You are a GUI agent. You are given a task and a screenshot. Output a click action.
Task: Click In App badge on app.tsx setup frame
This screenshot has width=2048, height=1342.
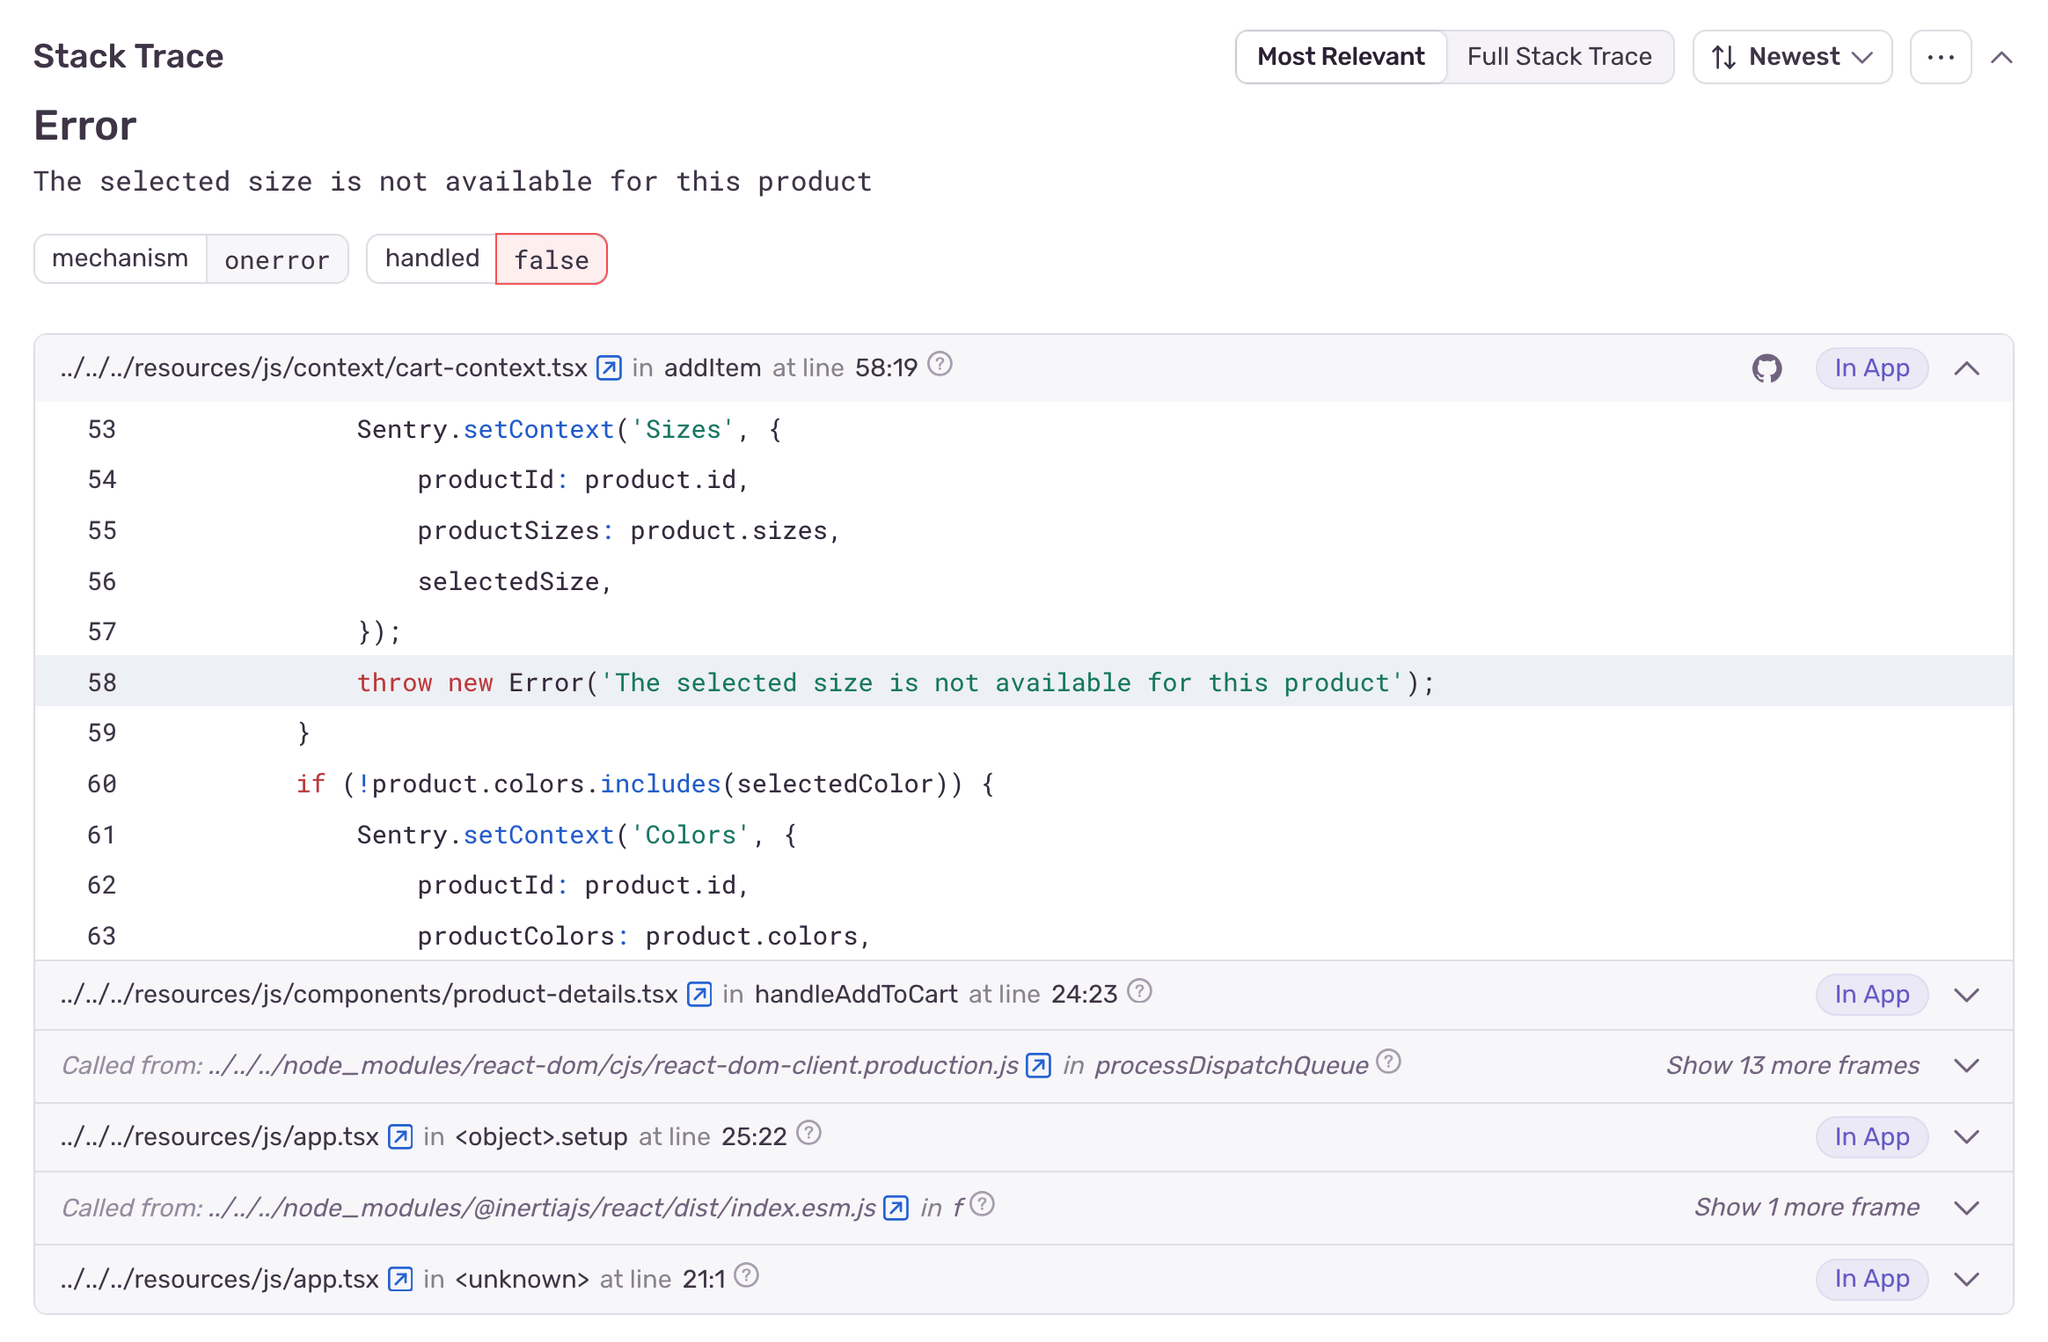[x=1872, y=1137]
